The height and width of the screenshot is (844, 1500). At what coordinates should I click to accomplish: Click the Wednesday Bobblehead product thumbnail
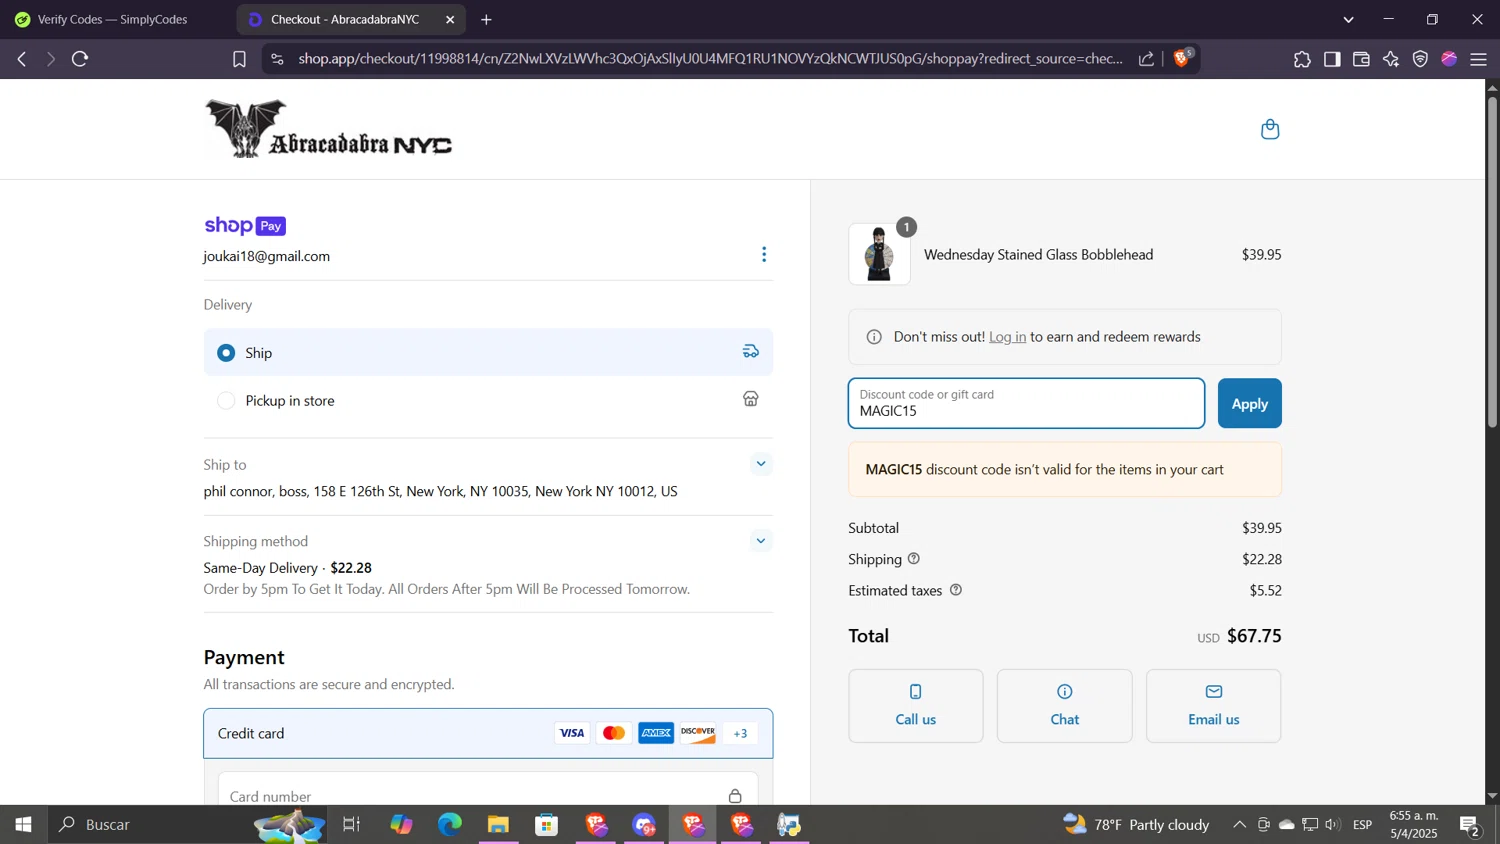click(880, 254)
